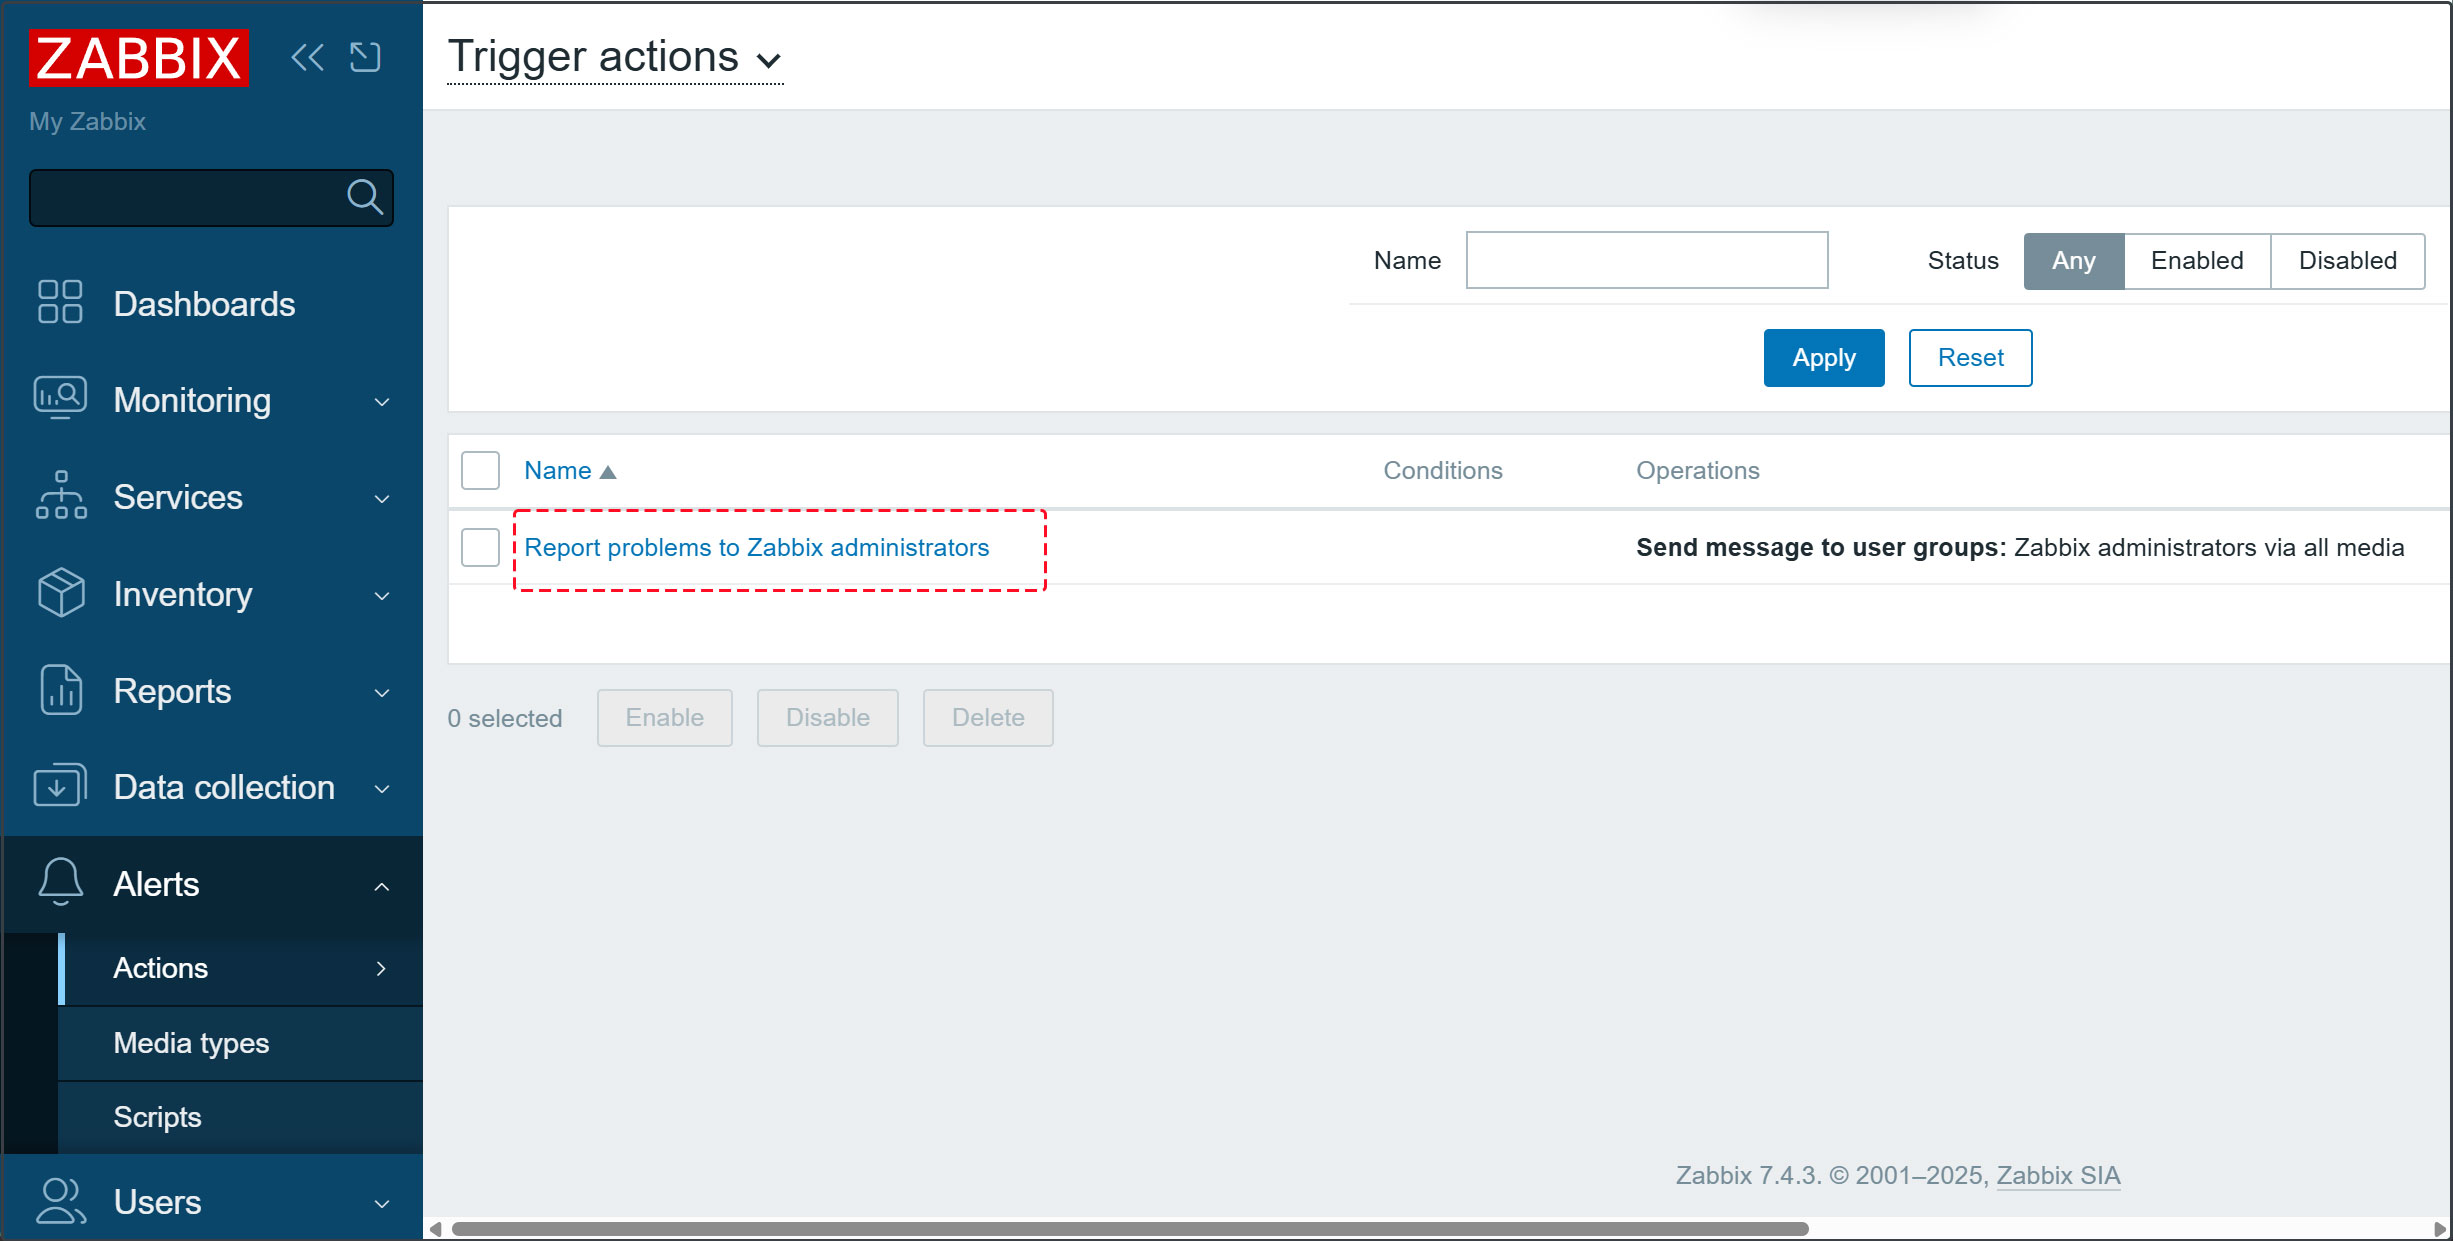Click the Inventory cube icon
The image size is (2453, 1241).
[x=60, y=593]
